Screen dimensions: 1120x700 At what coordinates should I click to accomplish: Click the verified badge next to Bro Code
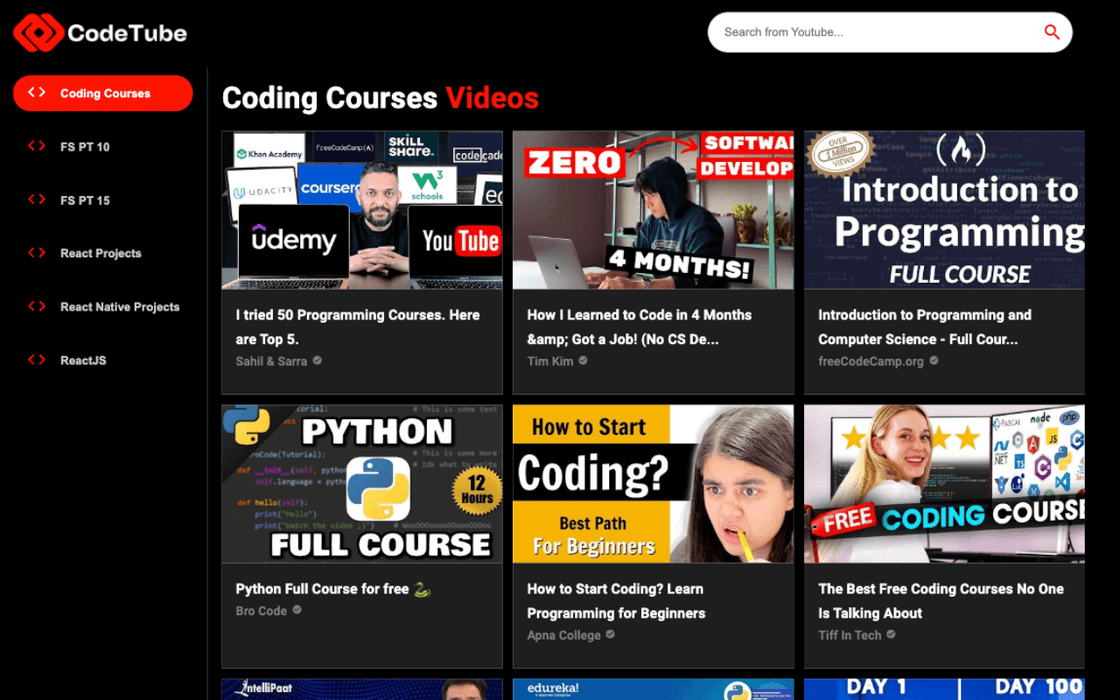296,610
